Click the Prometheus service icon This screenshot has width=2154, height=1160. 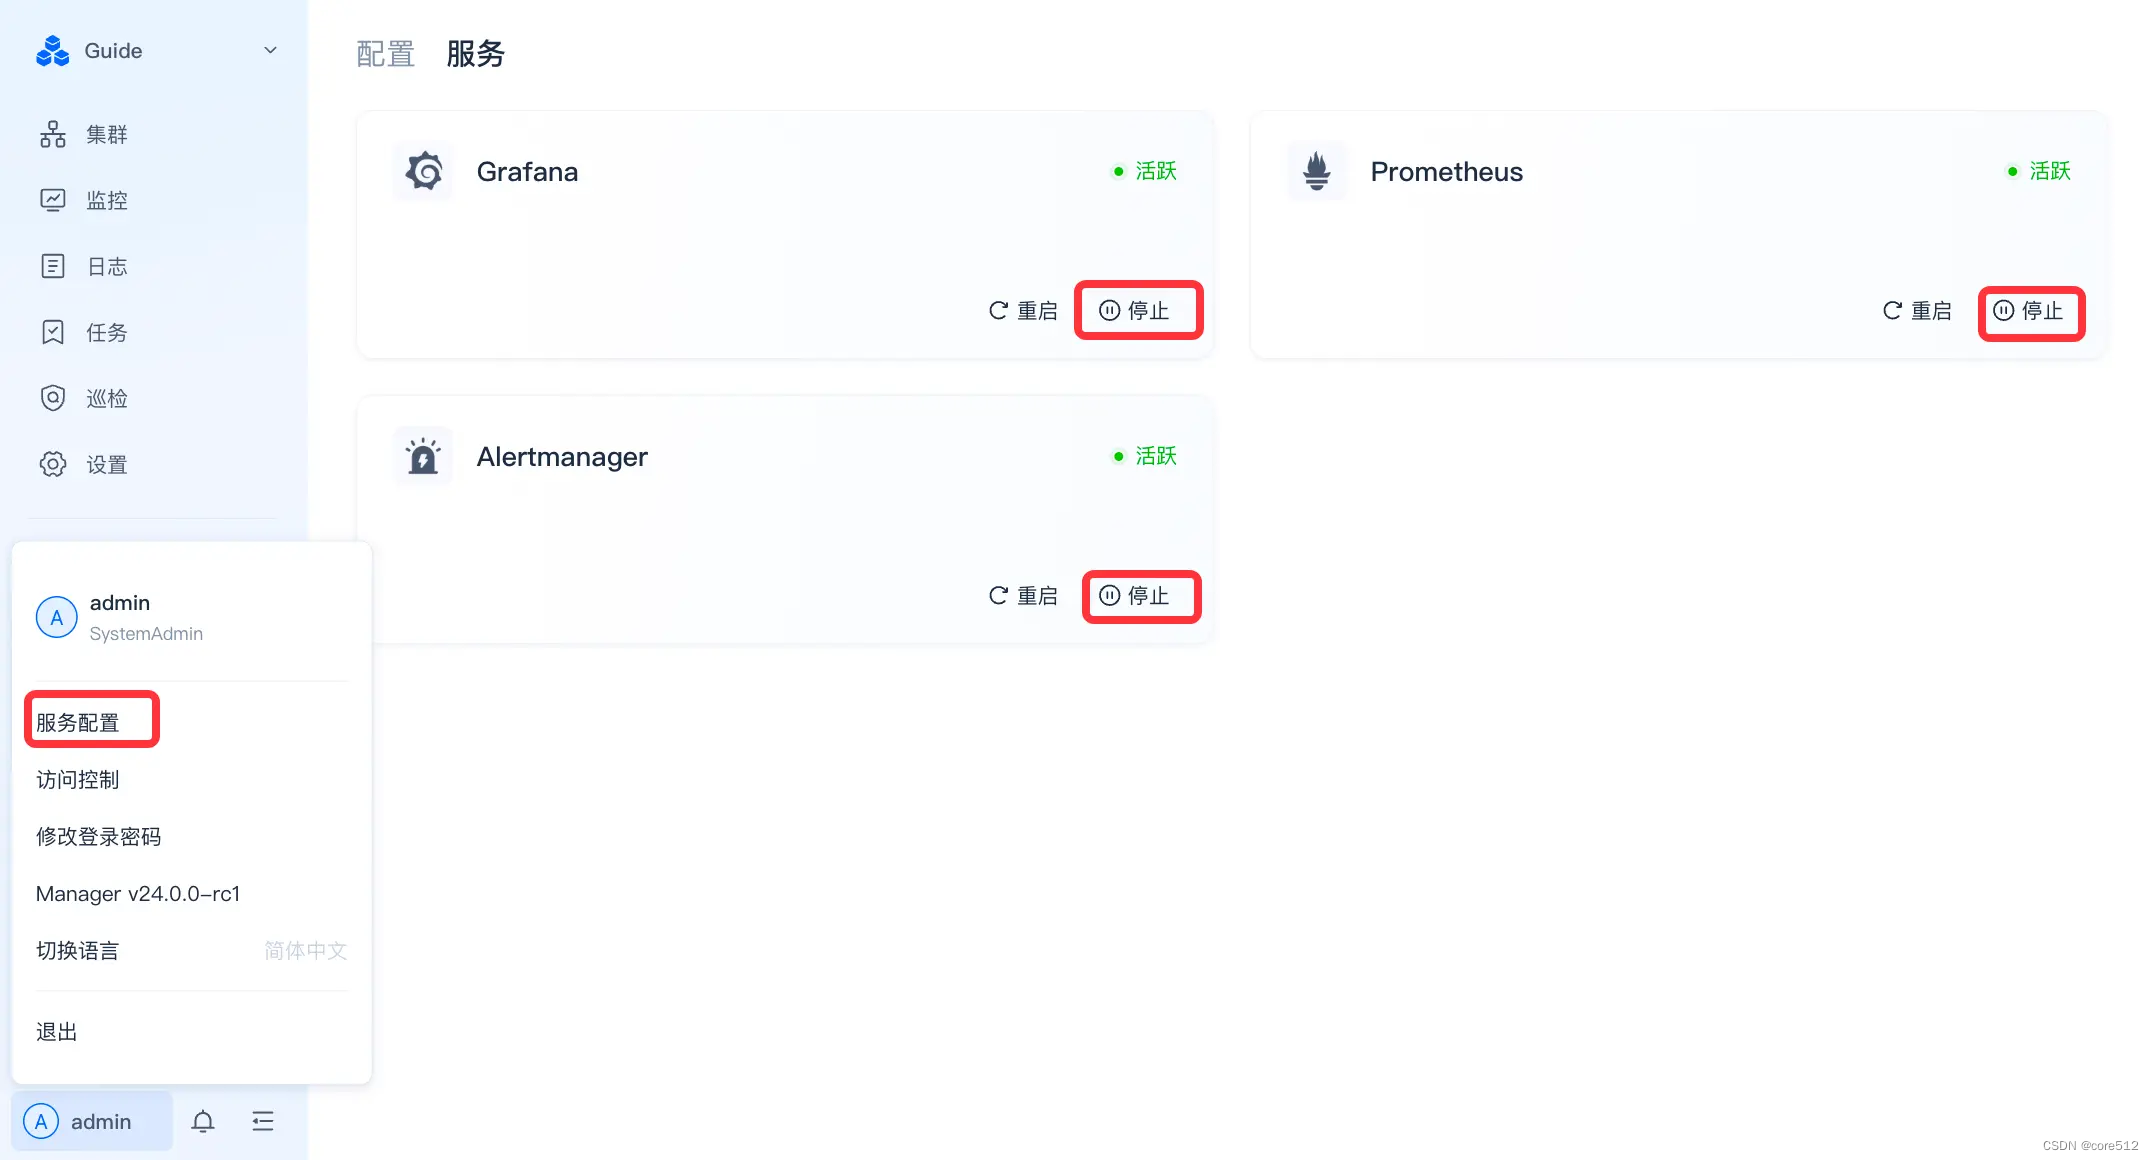tap(1317, 171)
